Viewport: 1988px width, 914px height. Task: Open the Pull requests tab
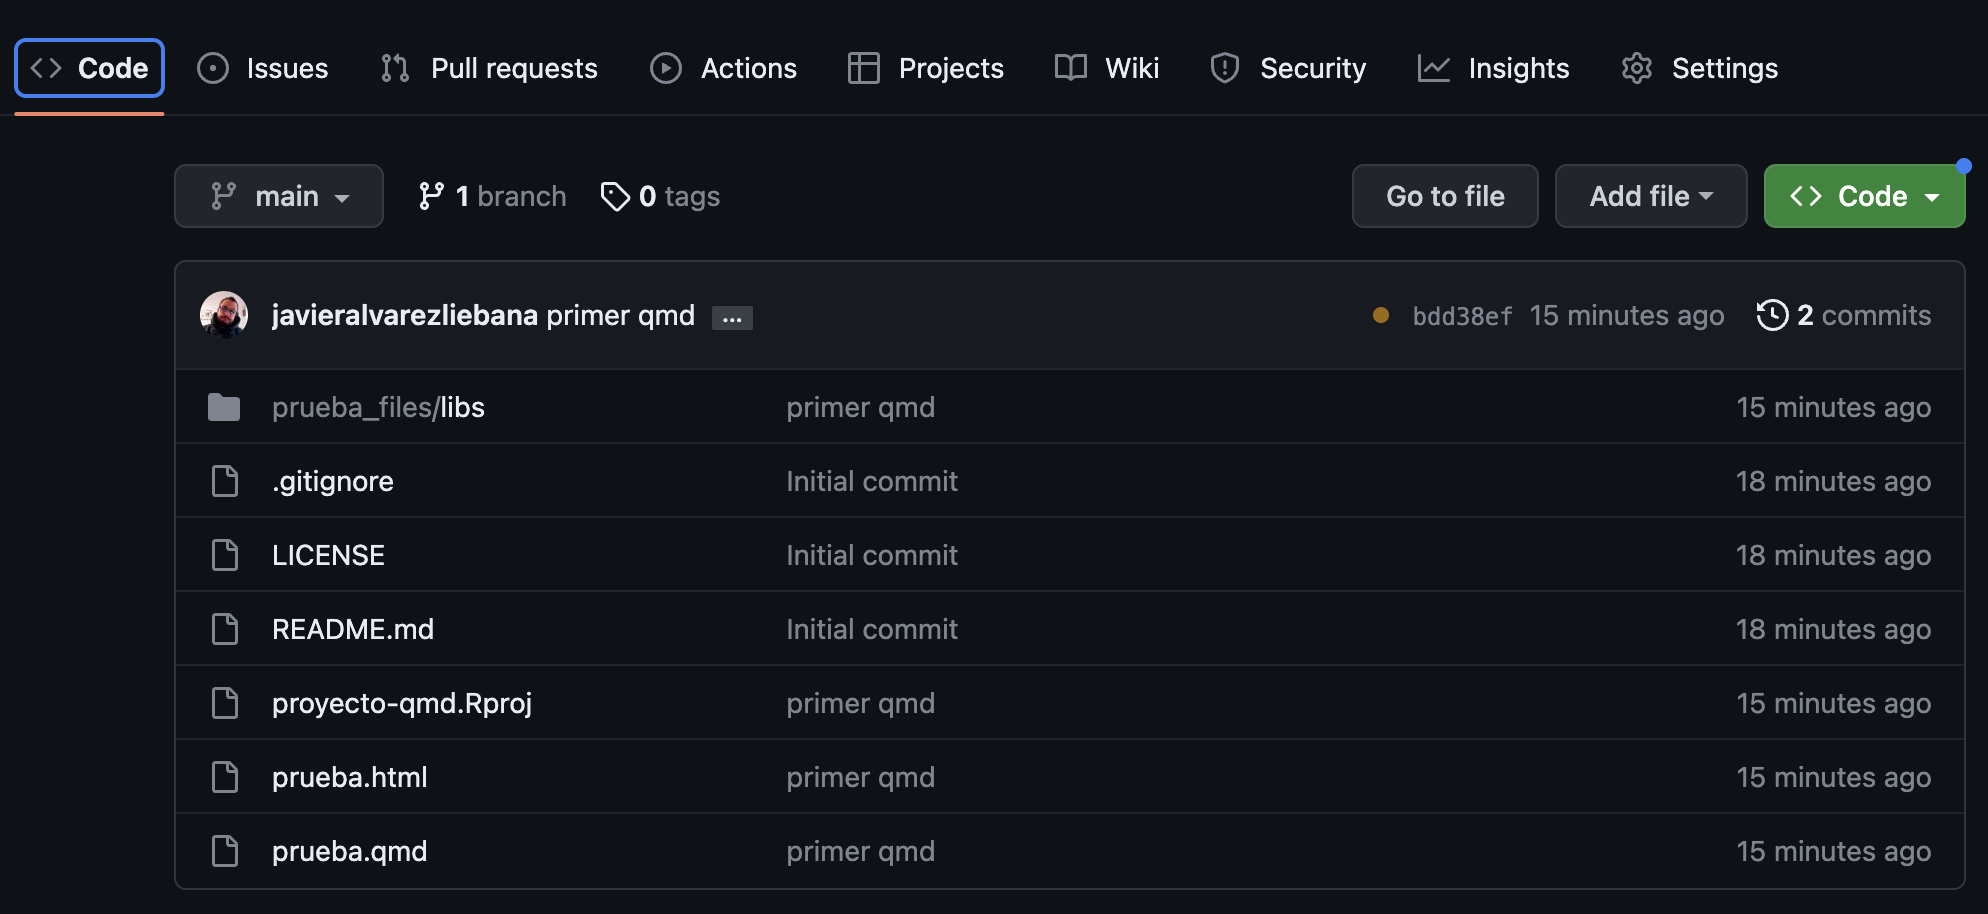pyautogui.click(x=489, y=68)
